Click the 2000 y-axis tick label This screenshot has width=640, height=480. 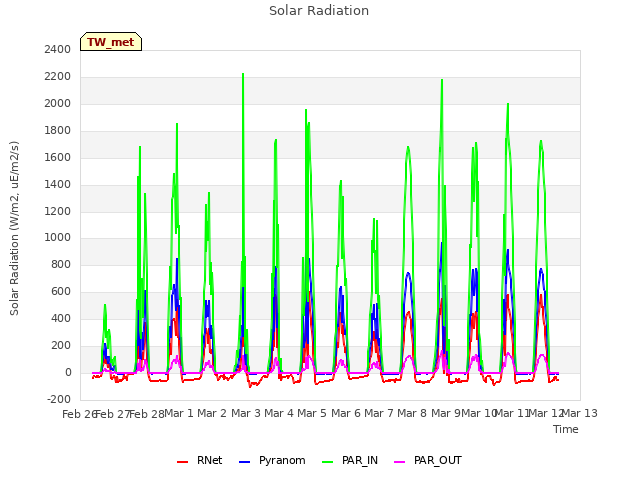(58, 103)
